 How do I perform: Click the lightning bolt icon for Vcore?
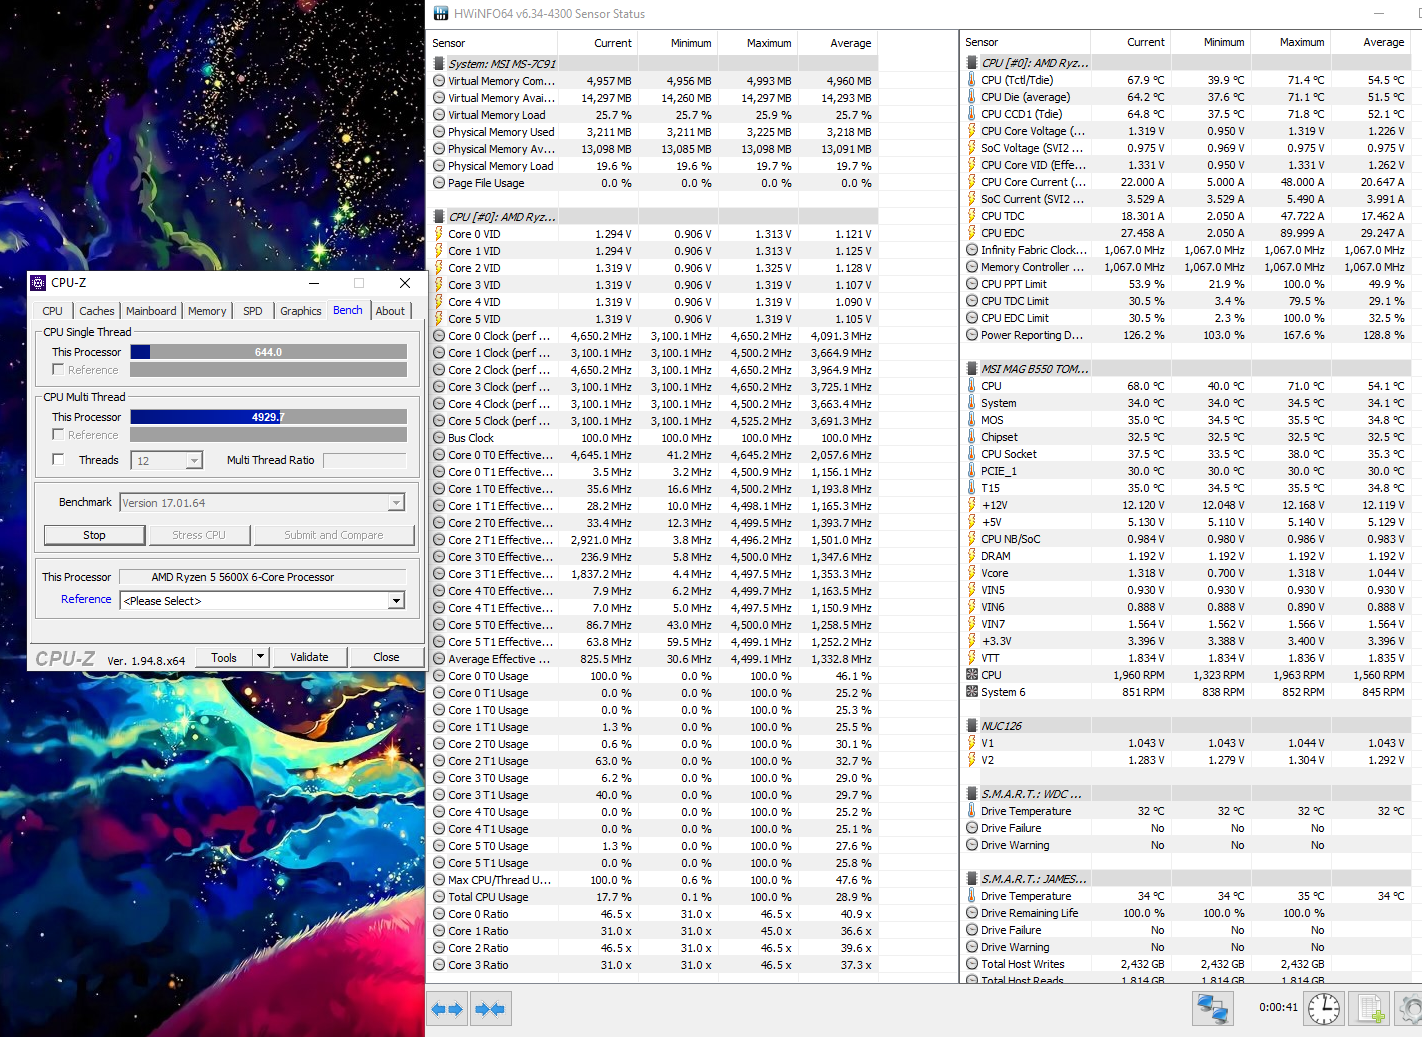(x=972, y=573)
